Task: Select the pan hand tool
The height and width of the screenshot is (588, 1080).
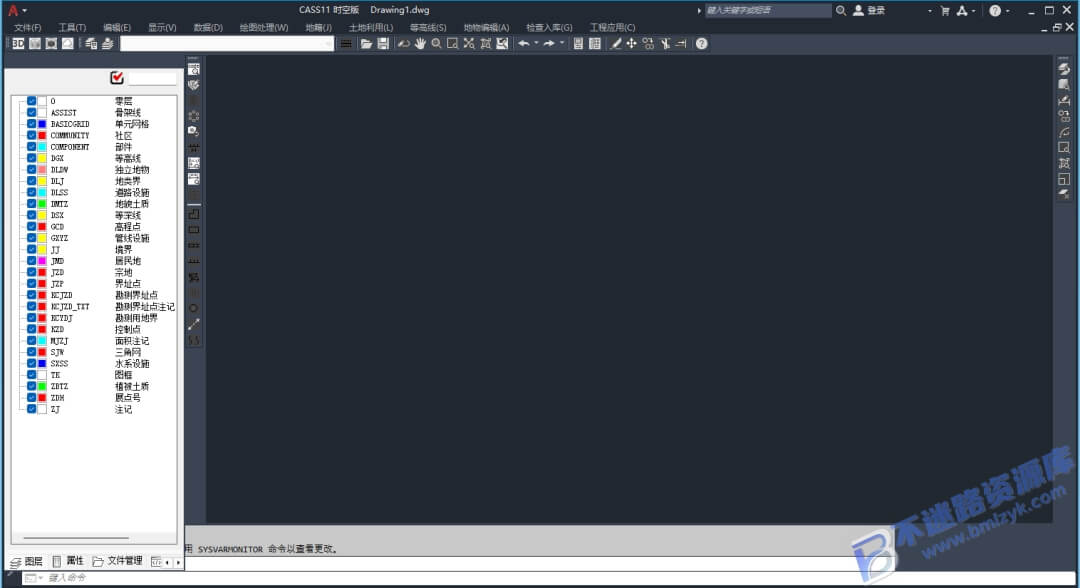Action: click(420, 43)
